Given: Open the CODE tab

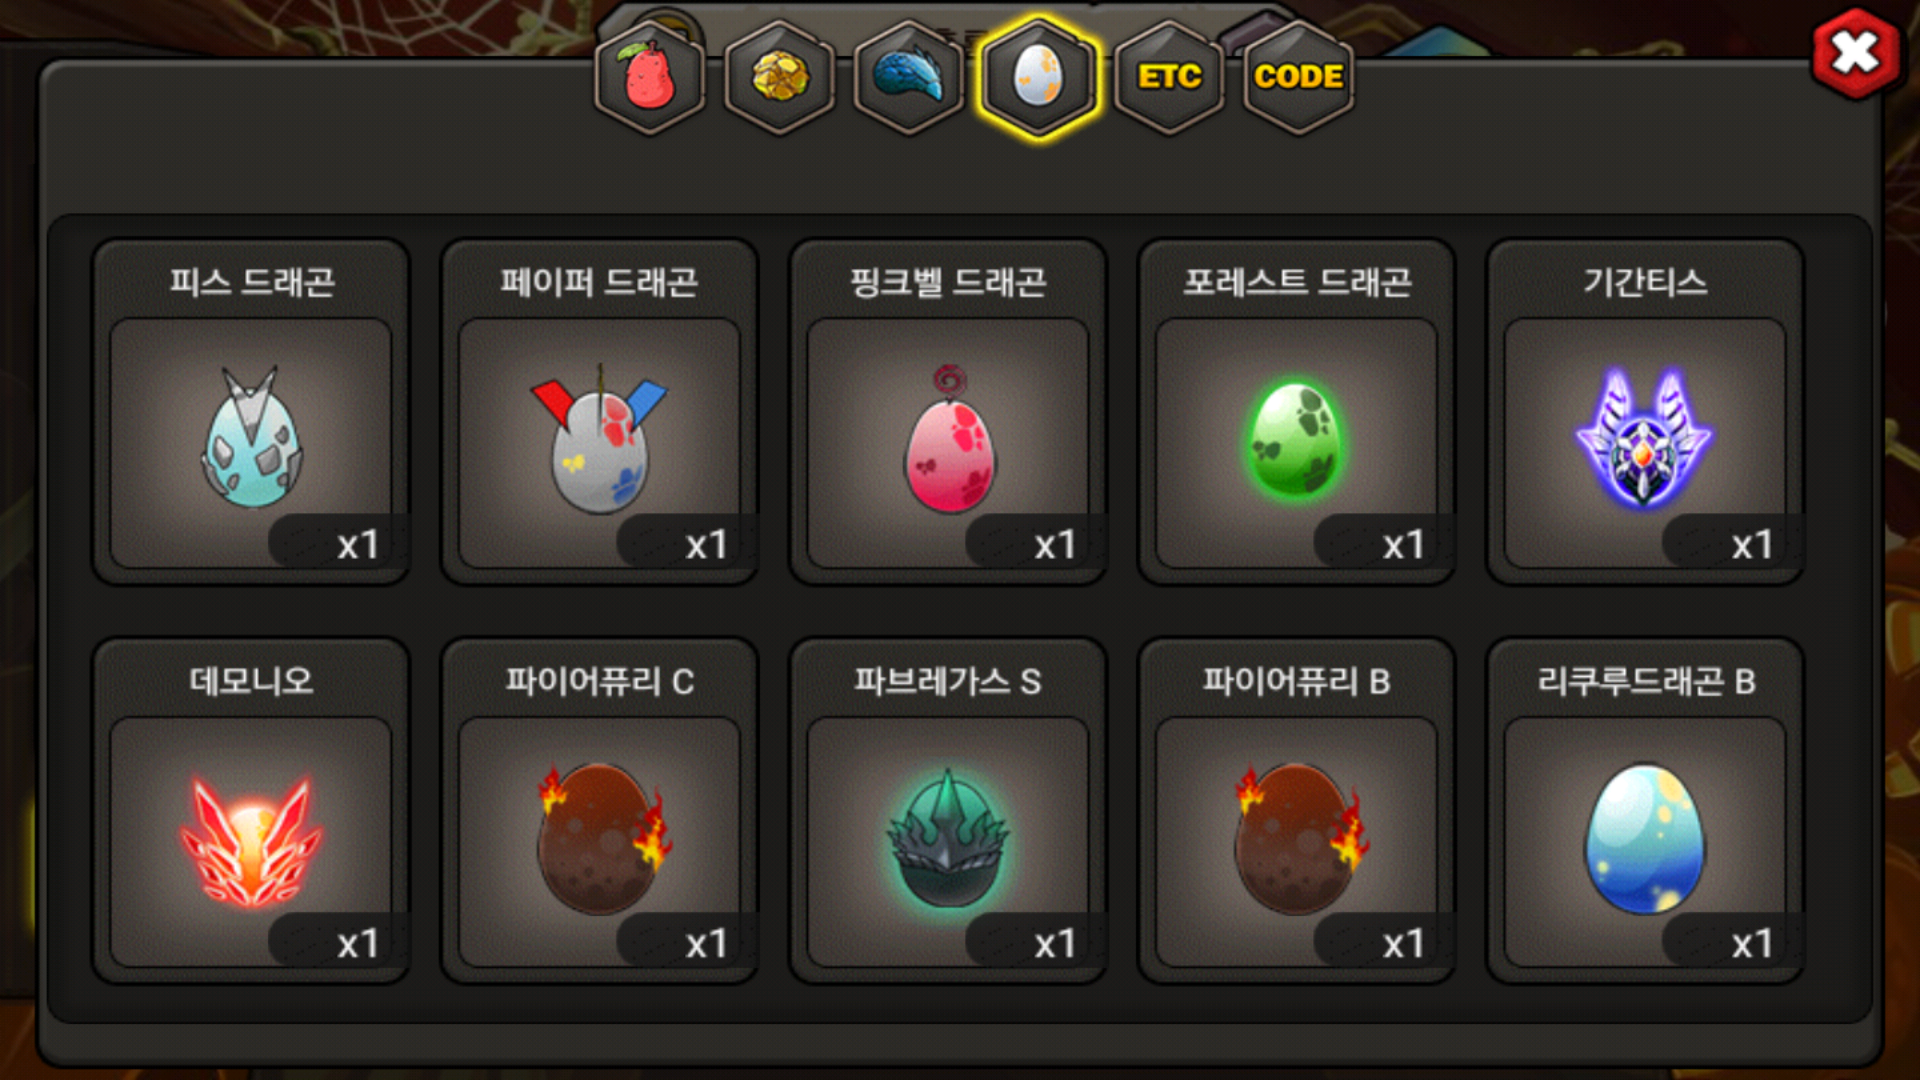Looking at the screenshot, I should pyautogui.click(x=1298, y=77).
